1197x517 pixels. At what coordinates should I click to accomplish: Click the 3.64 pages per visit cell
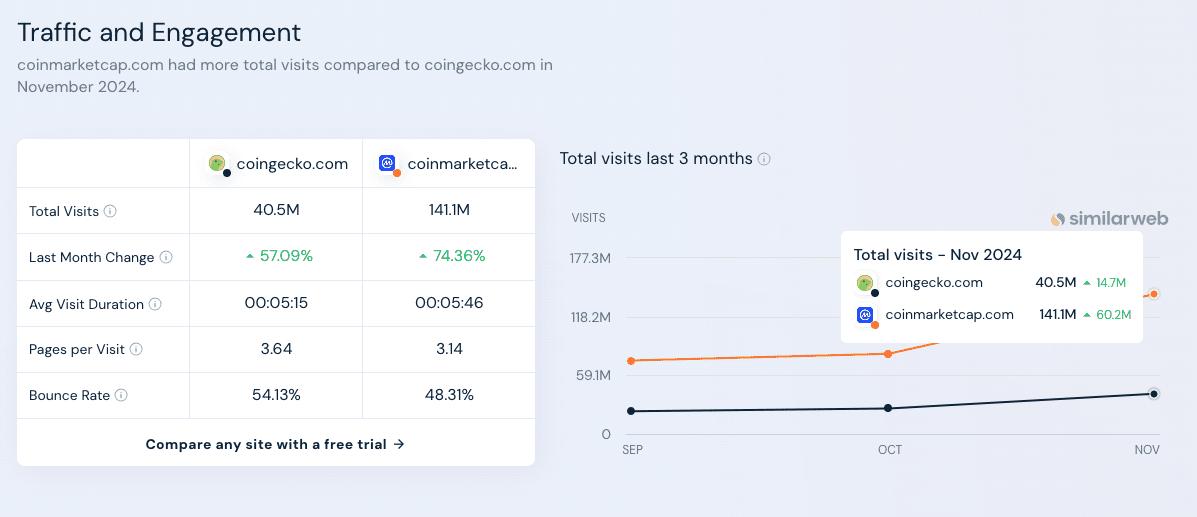click(276, 349)
